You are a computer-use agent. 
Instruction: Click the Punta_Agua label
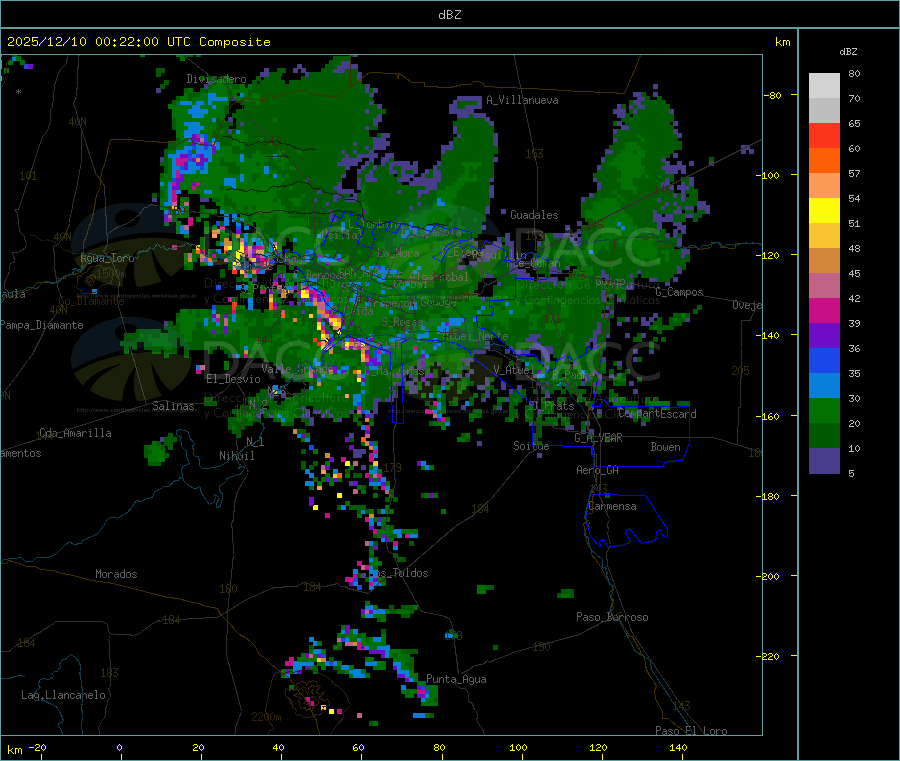456,679
